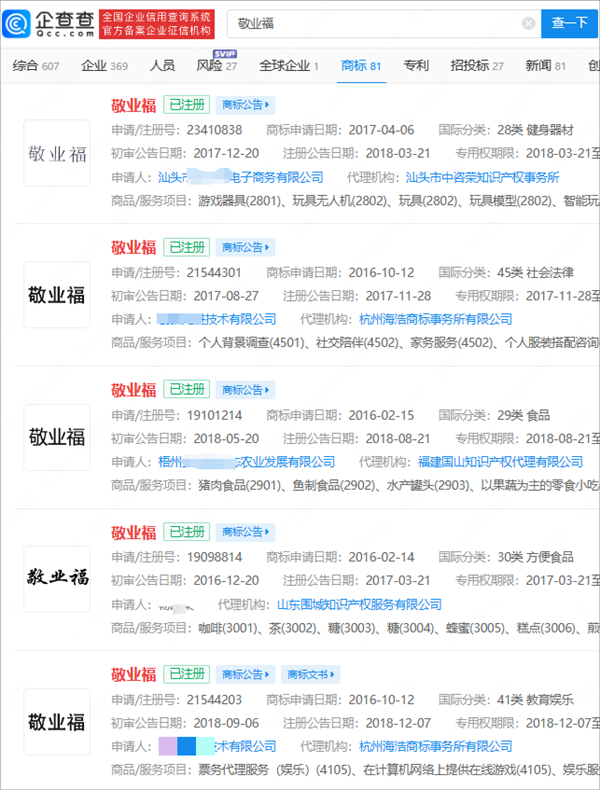
Task: Click application date 2017-04-06
Action: pos(381,130)
